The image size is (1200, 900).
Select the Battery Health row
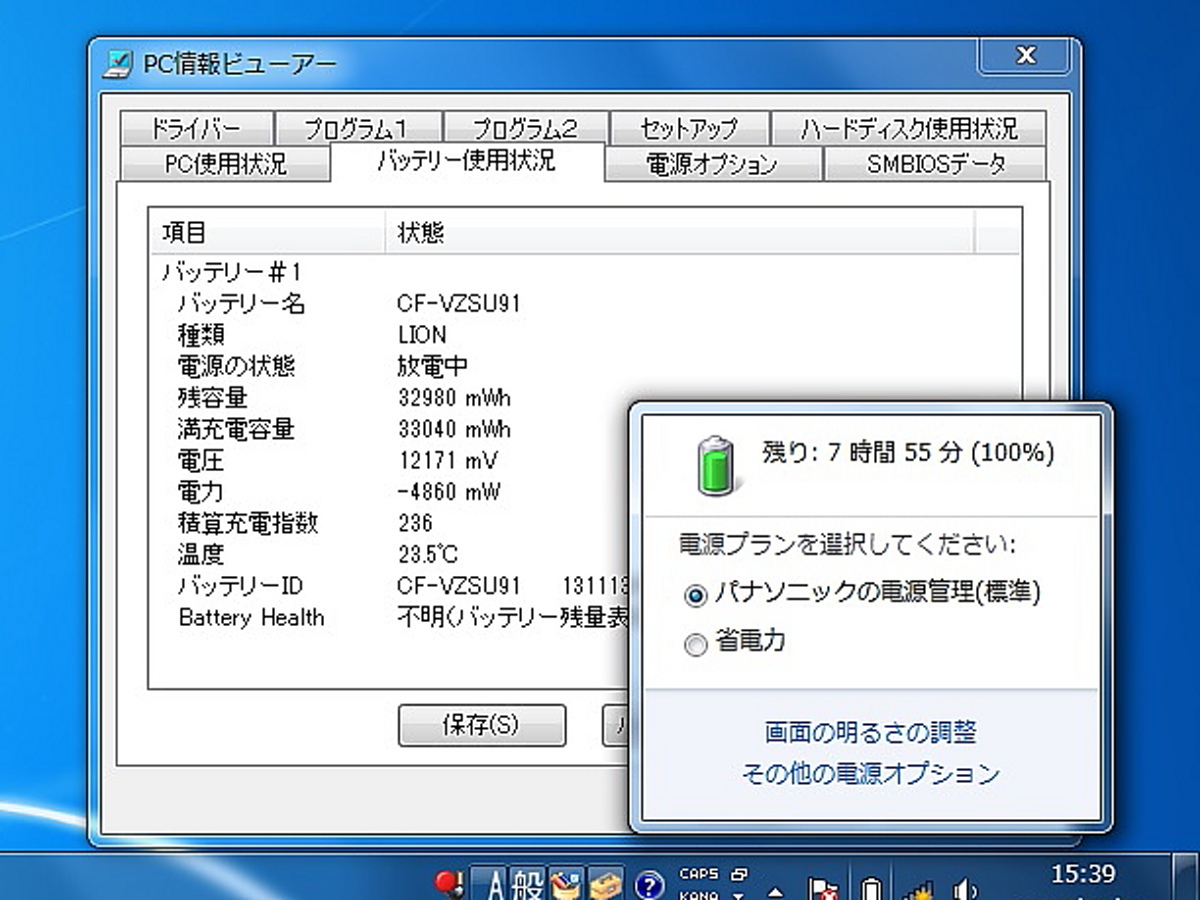(x=251, y=617)
